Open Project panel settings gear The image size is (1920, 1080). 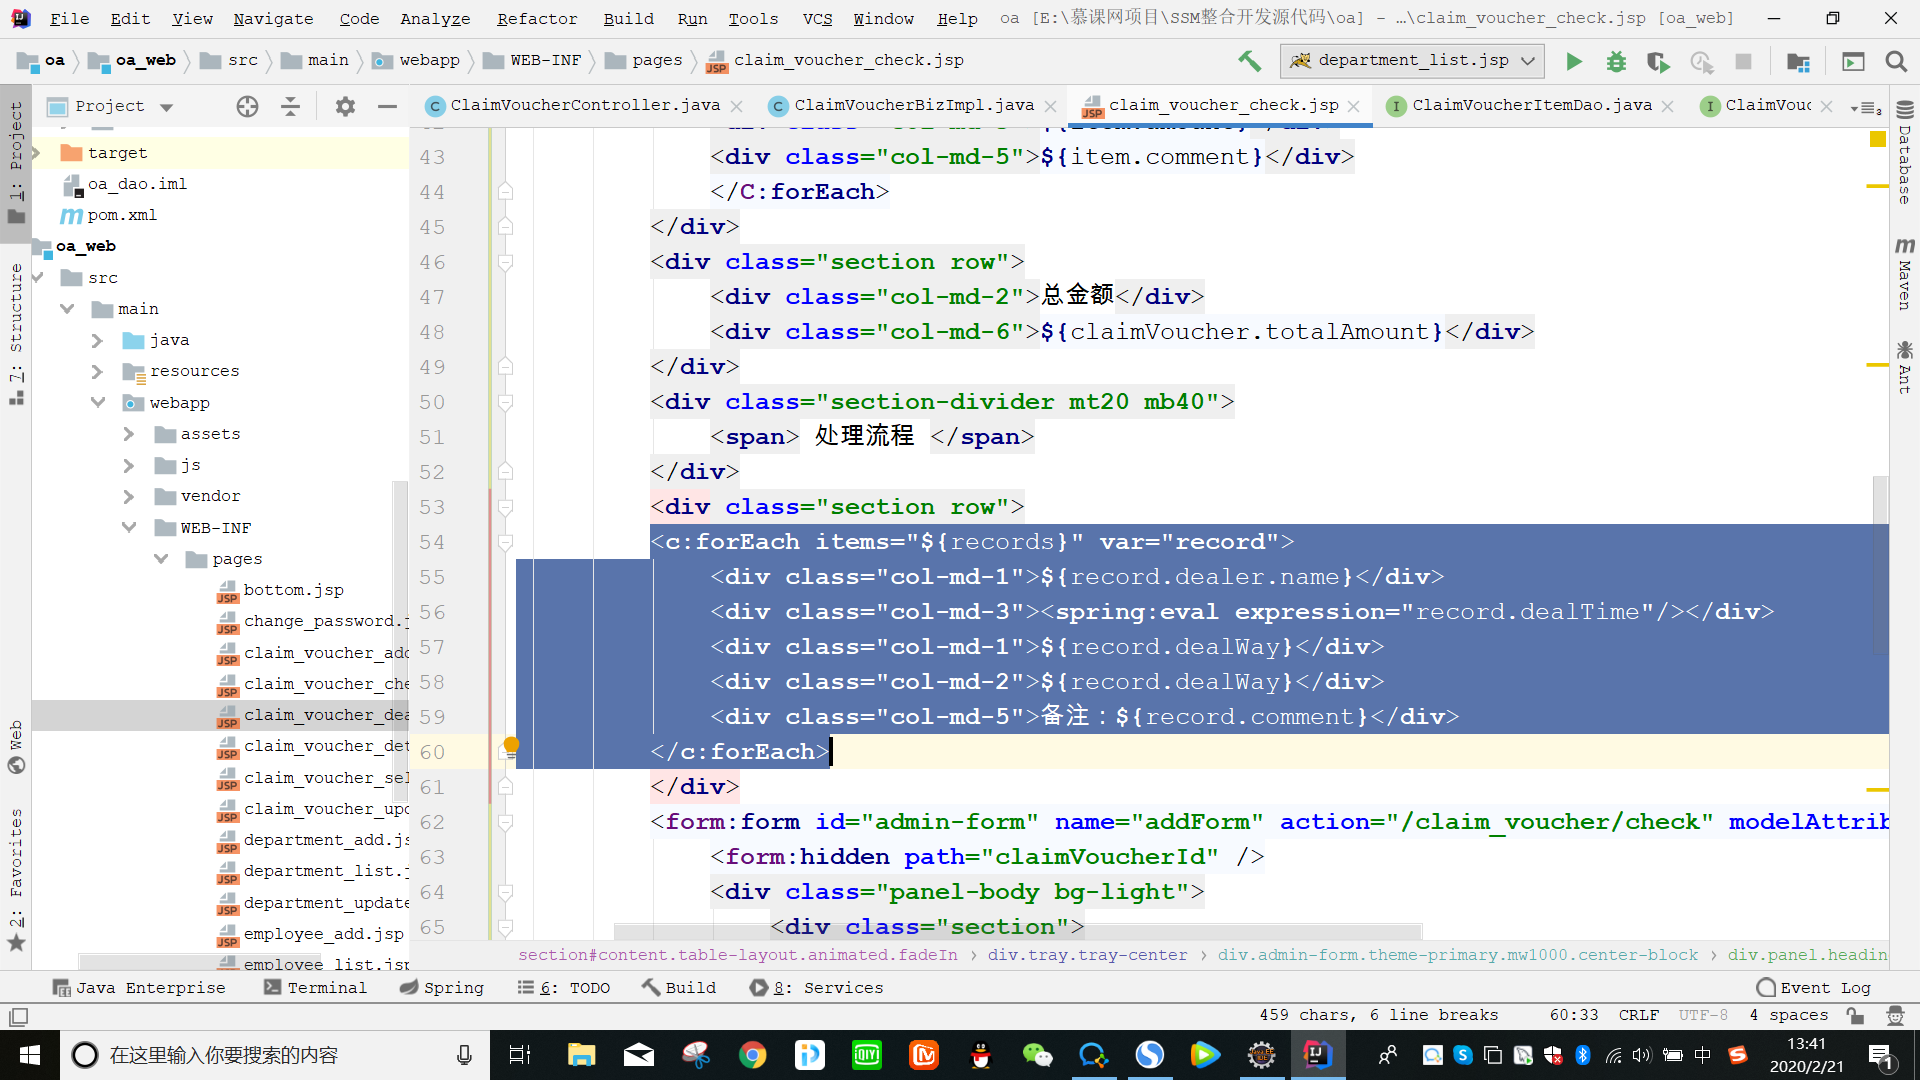coord(345,106)
